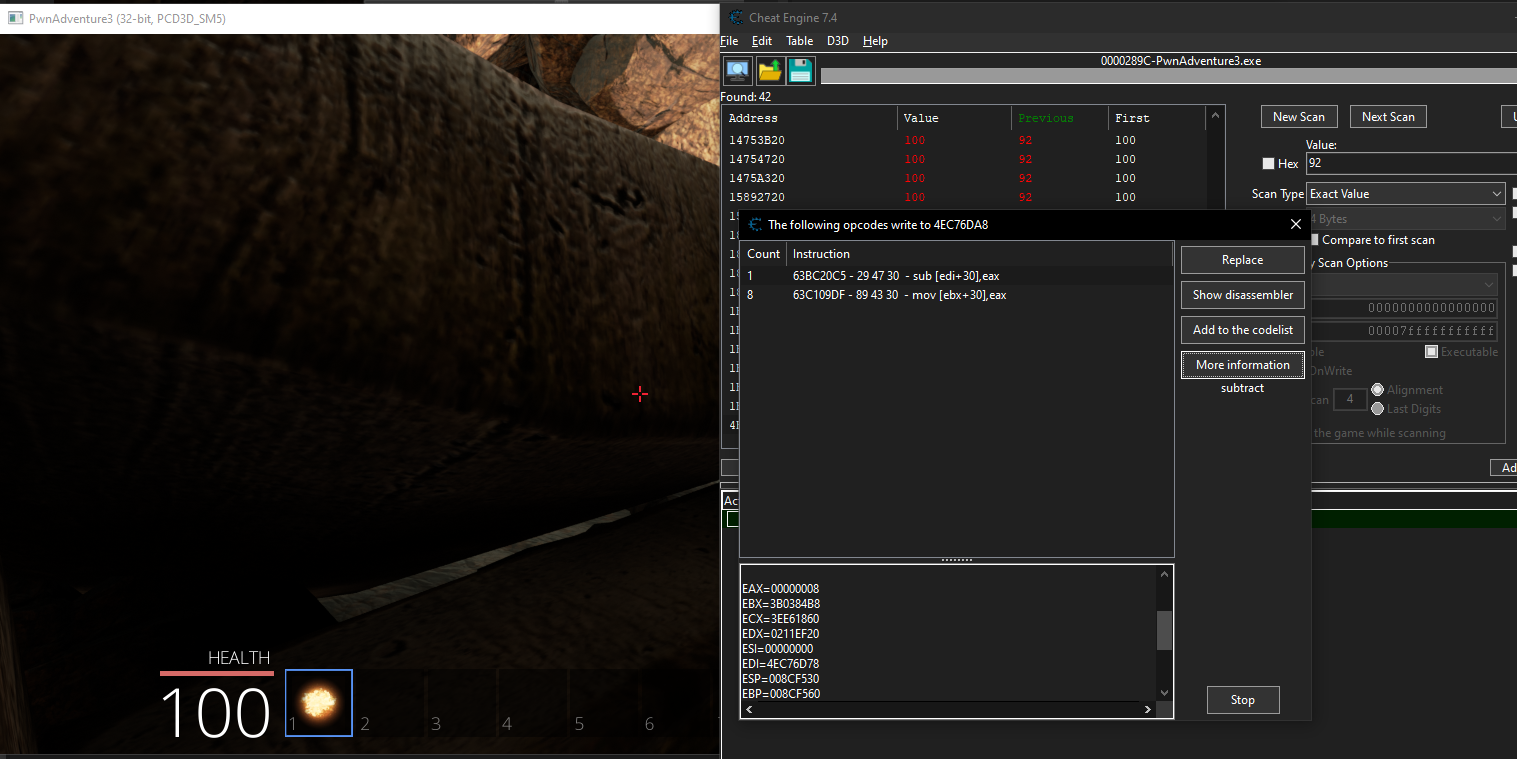Select hotbar slot 2 in PwnAdventure3
Viewport: 1517px width, 759px height.
390,703
